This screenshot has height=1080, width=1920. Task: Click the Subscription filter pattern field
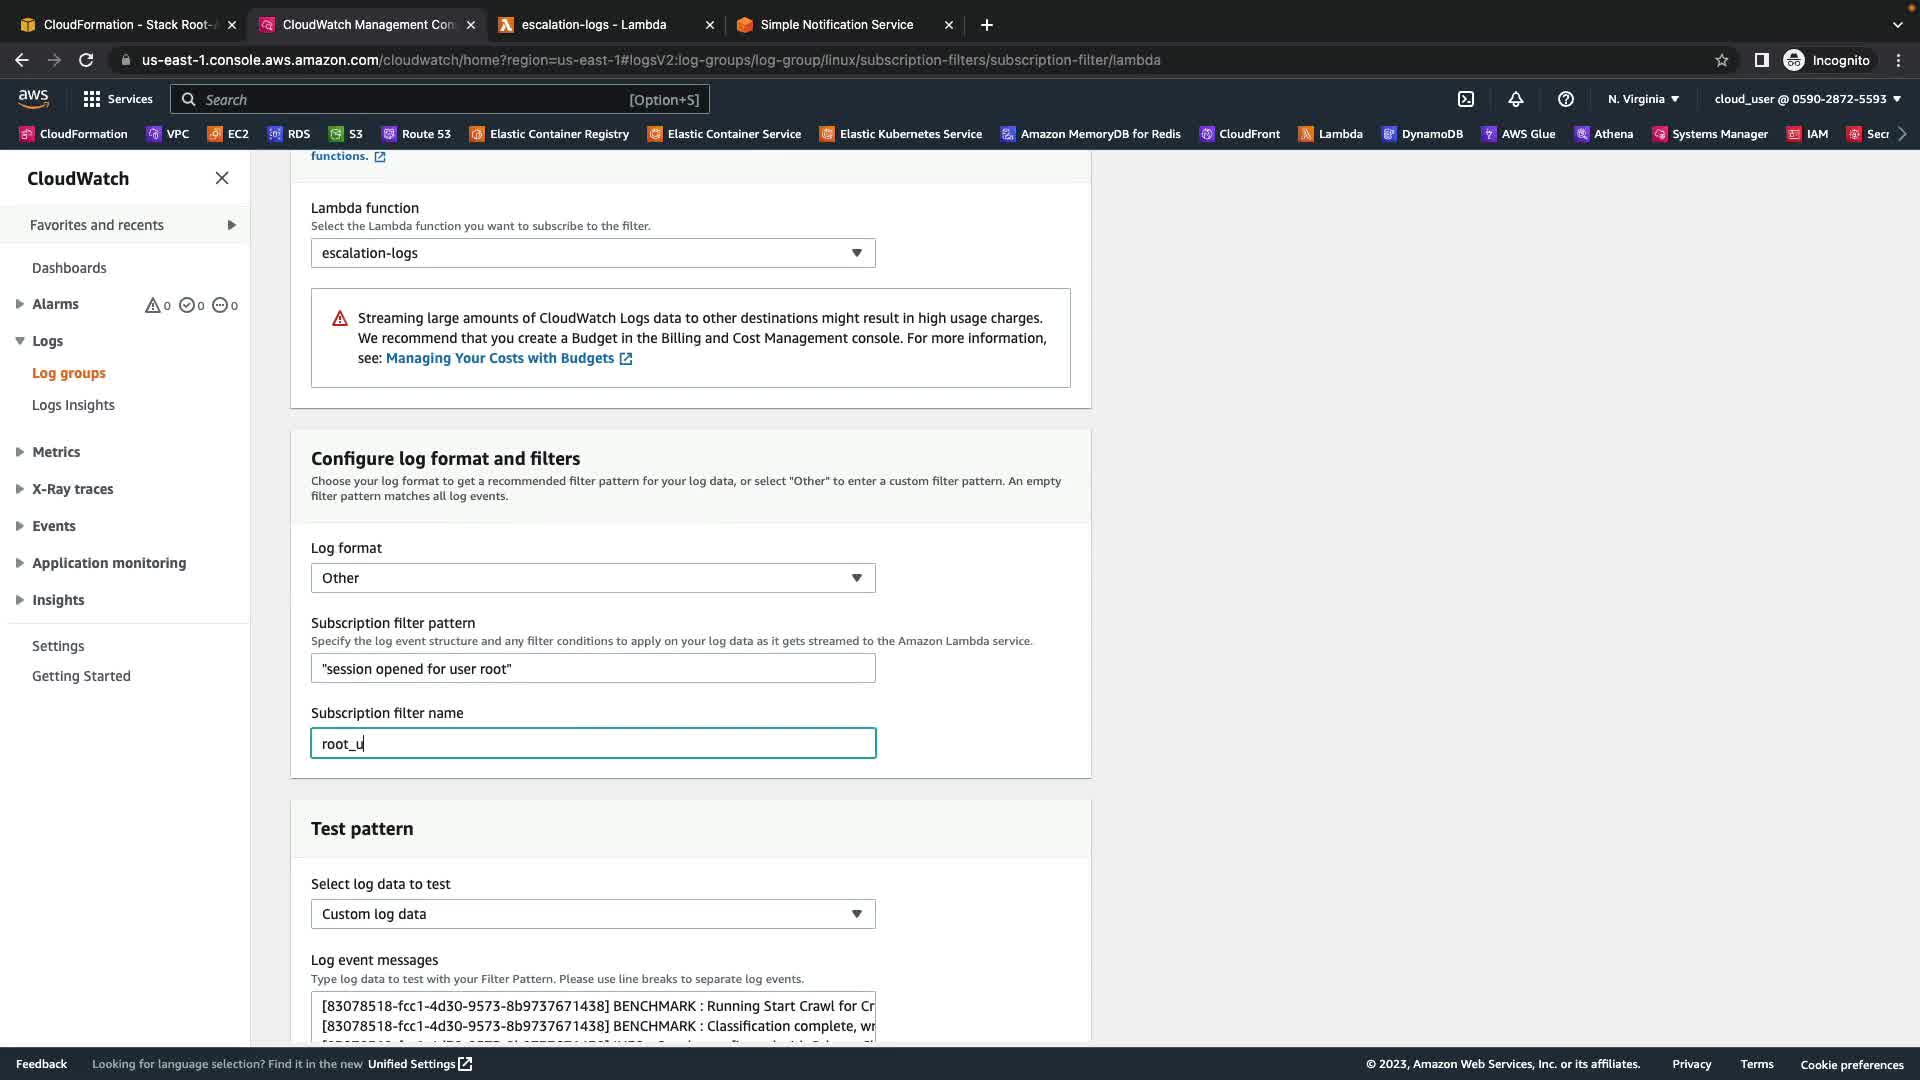593,668
